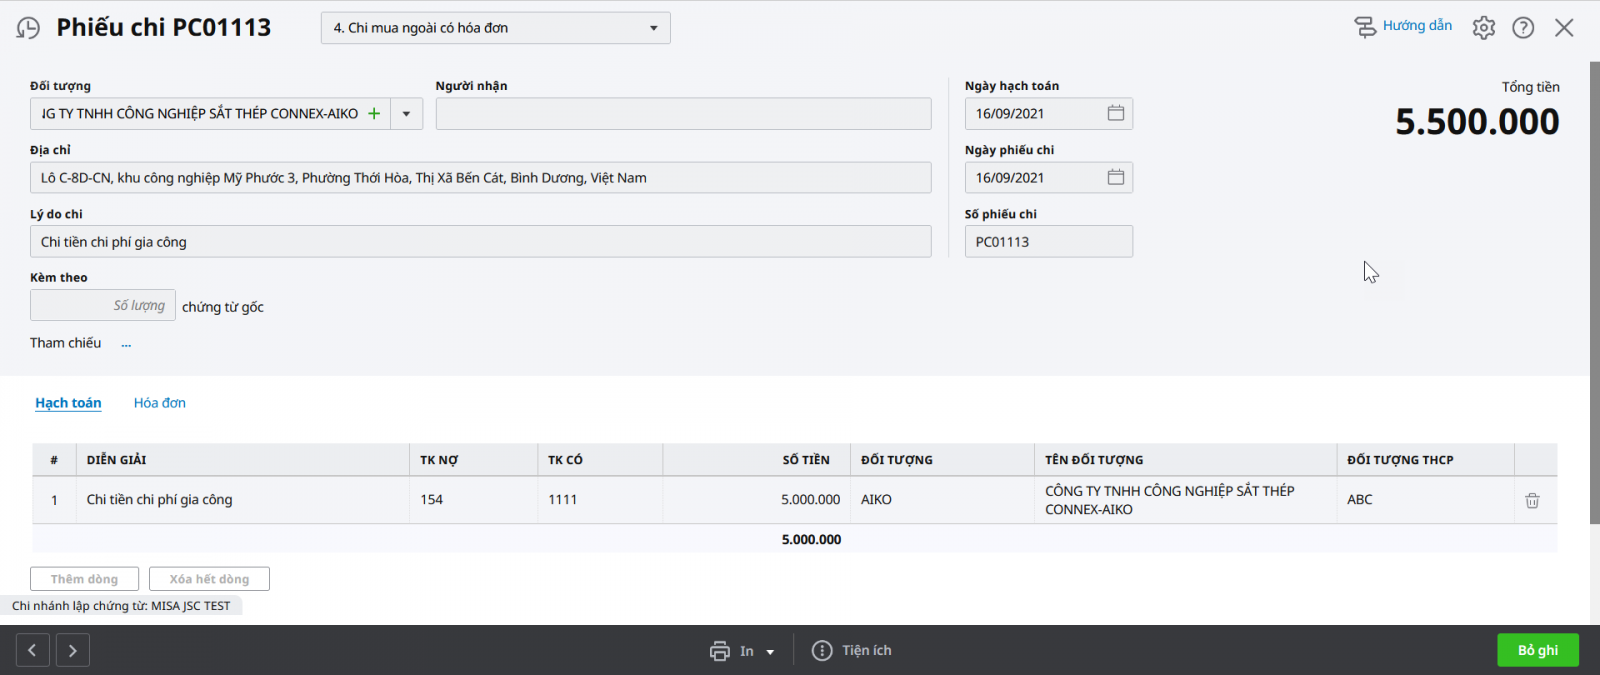The image size is (1600, 675).
Task: Click the Bỏ ghi button
Action: tap(1537, 650)
